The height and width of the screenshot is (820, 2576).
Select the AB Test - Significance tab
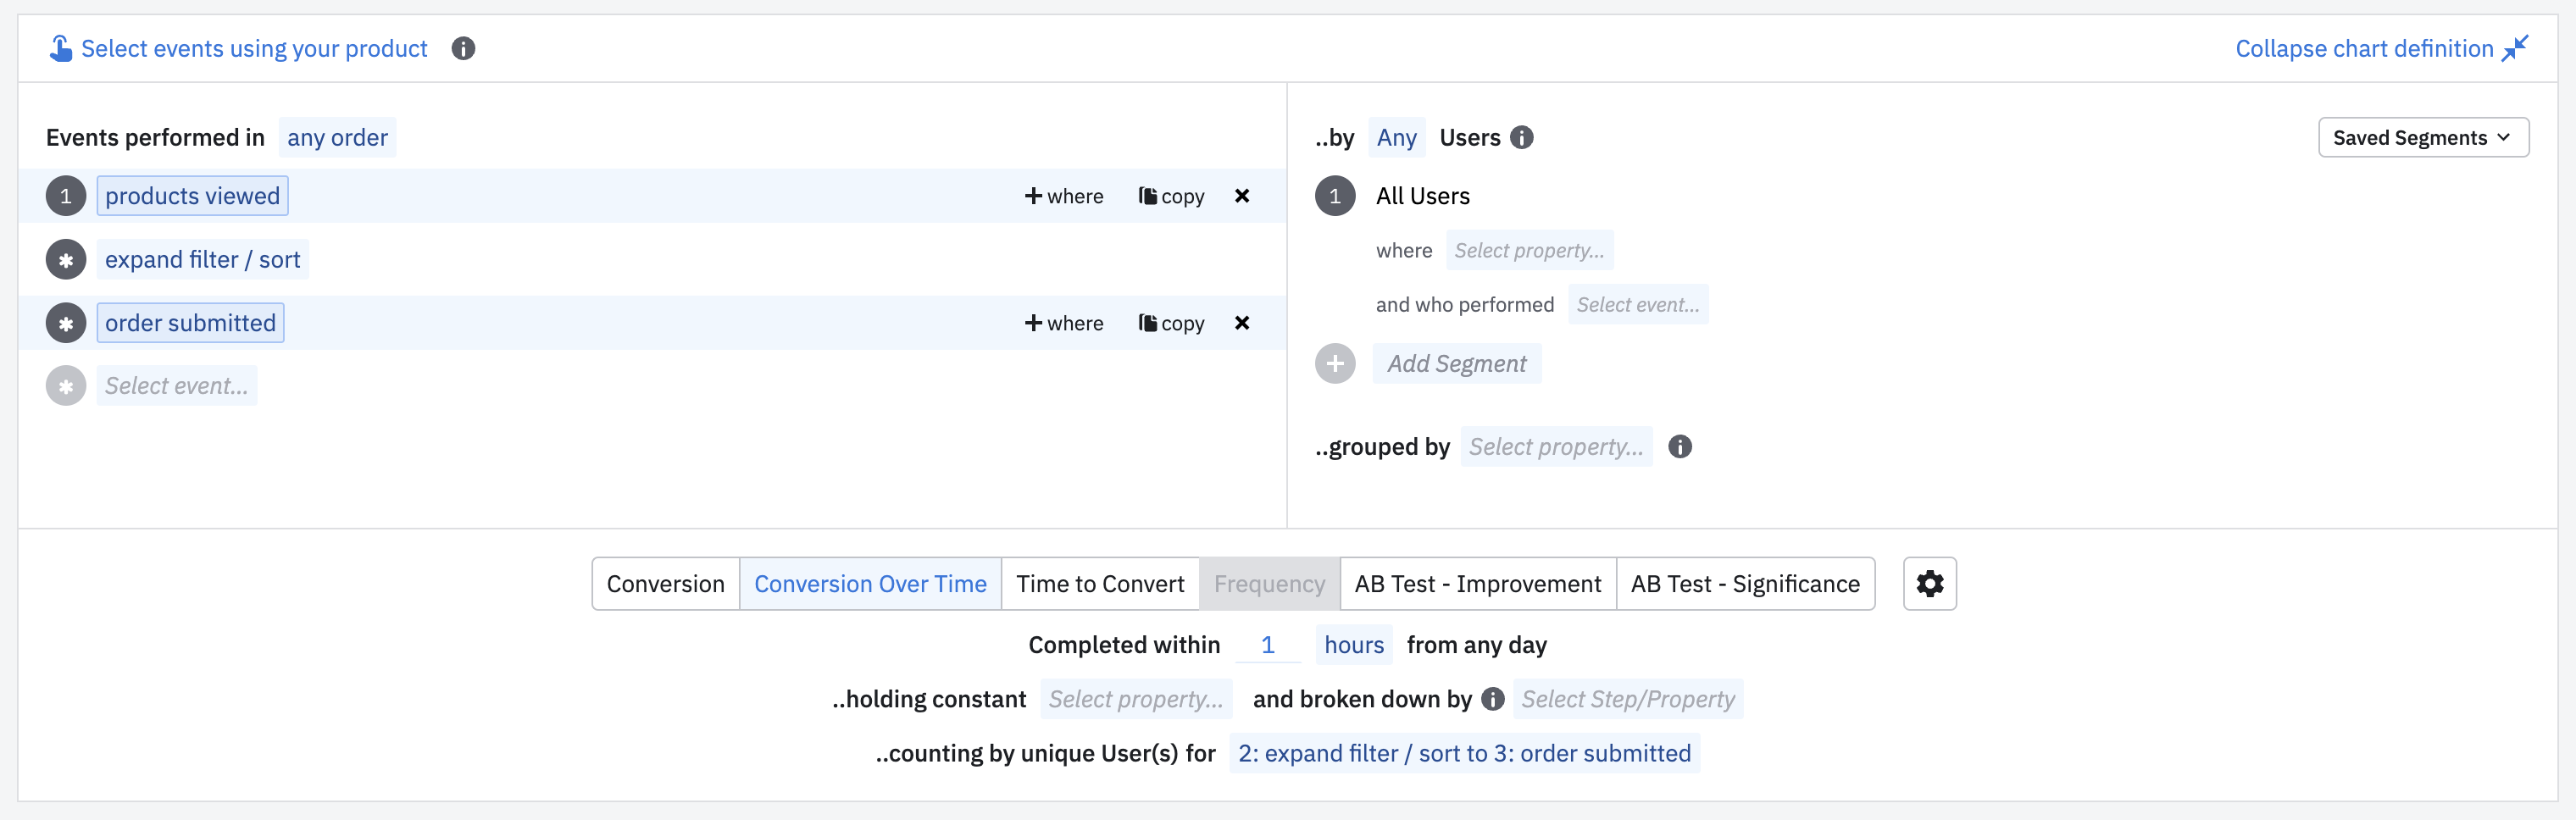point(1745,584)
